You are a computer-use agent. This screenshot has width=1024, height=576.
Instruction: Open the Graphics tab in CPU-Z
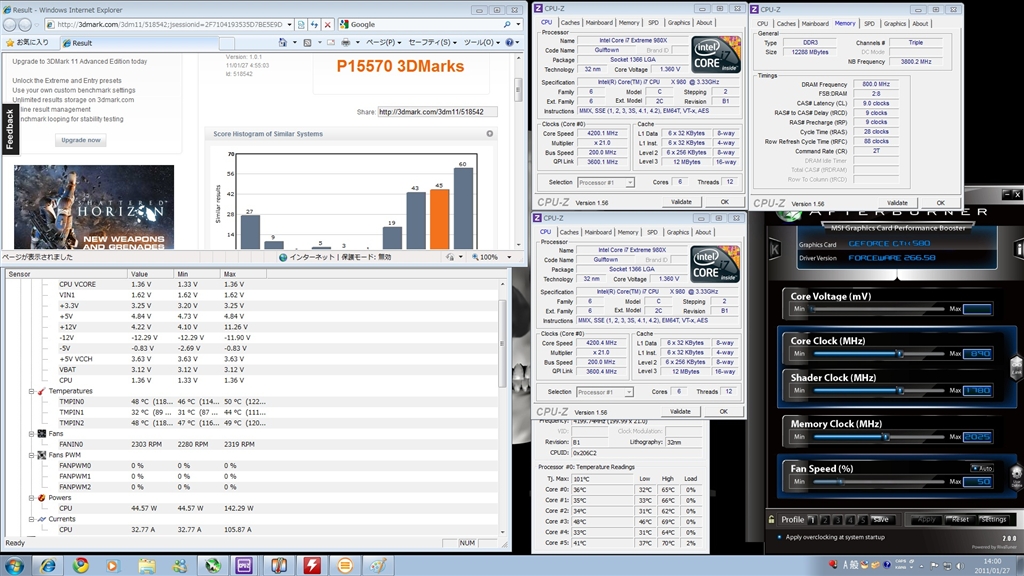(679, 22)
